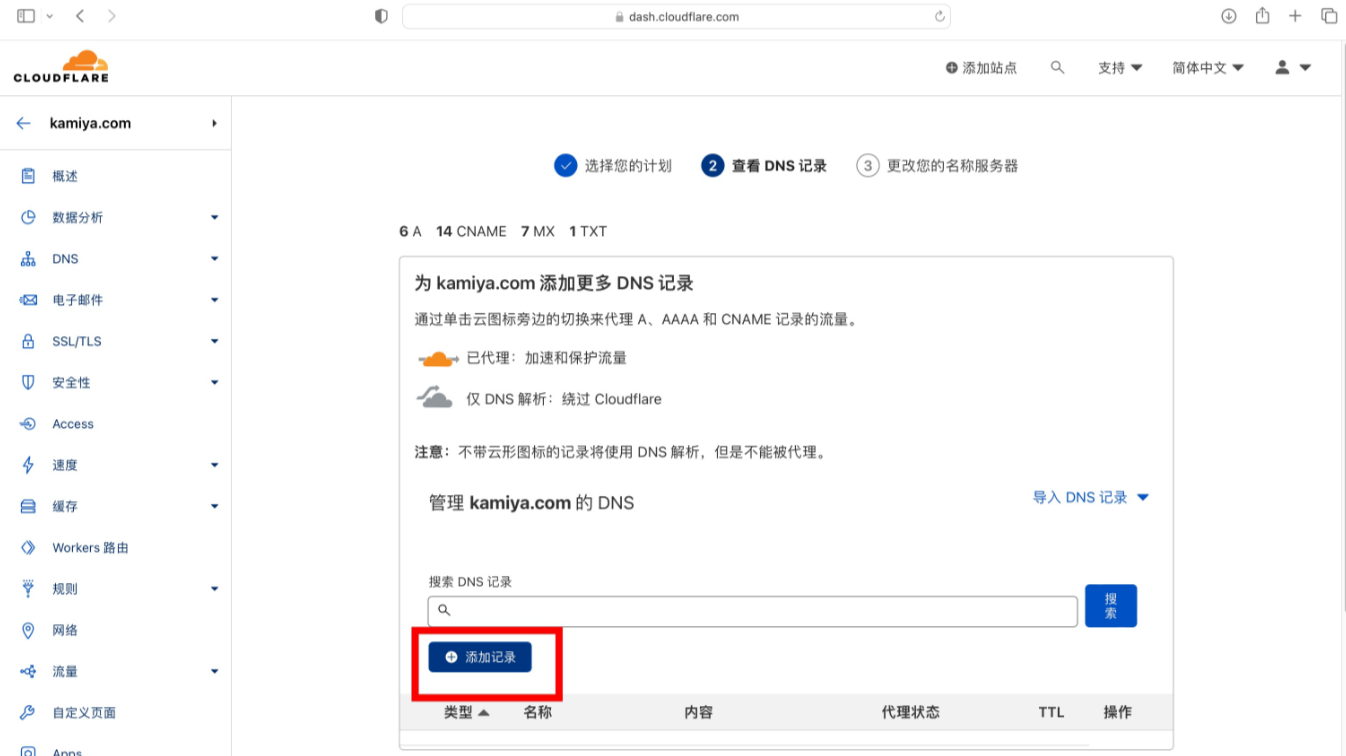Go to step 更改您的名称服务器
The width and height of the screenshot is (1346, 756).
point(938,166)
